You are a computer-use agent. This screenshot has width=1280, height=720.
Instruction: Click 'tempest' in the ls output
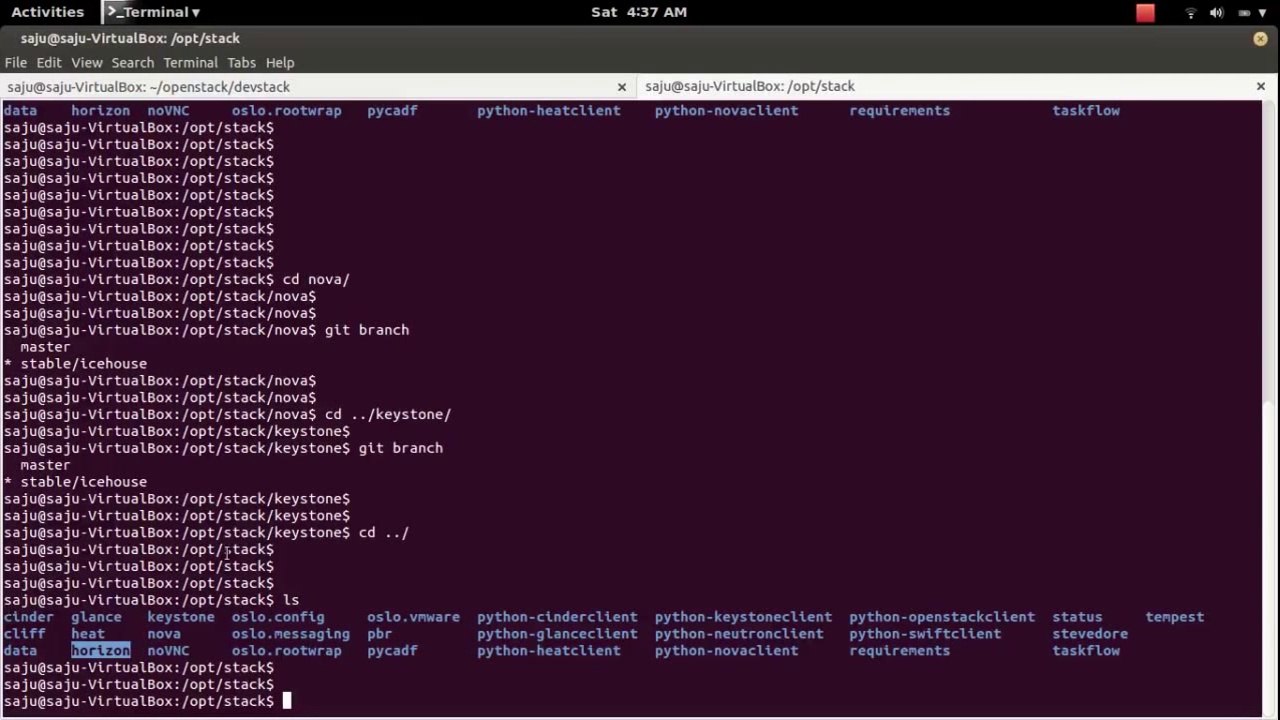[1175, 617]
